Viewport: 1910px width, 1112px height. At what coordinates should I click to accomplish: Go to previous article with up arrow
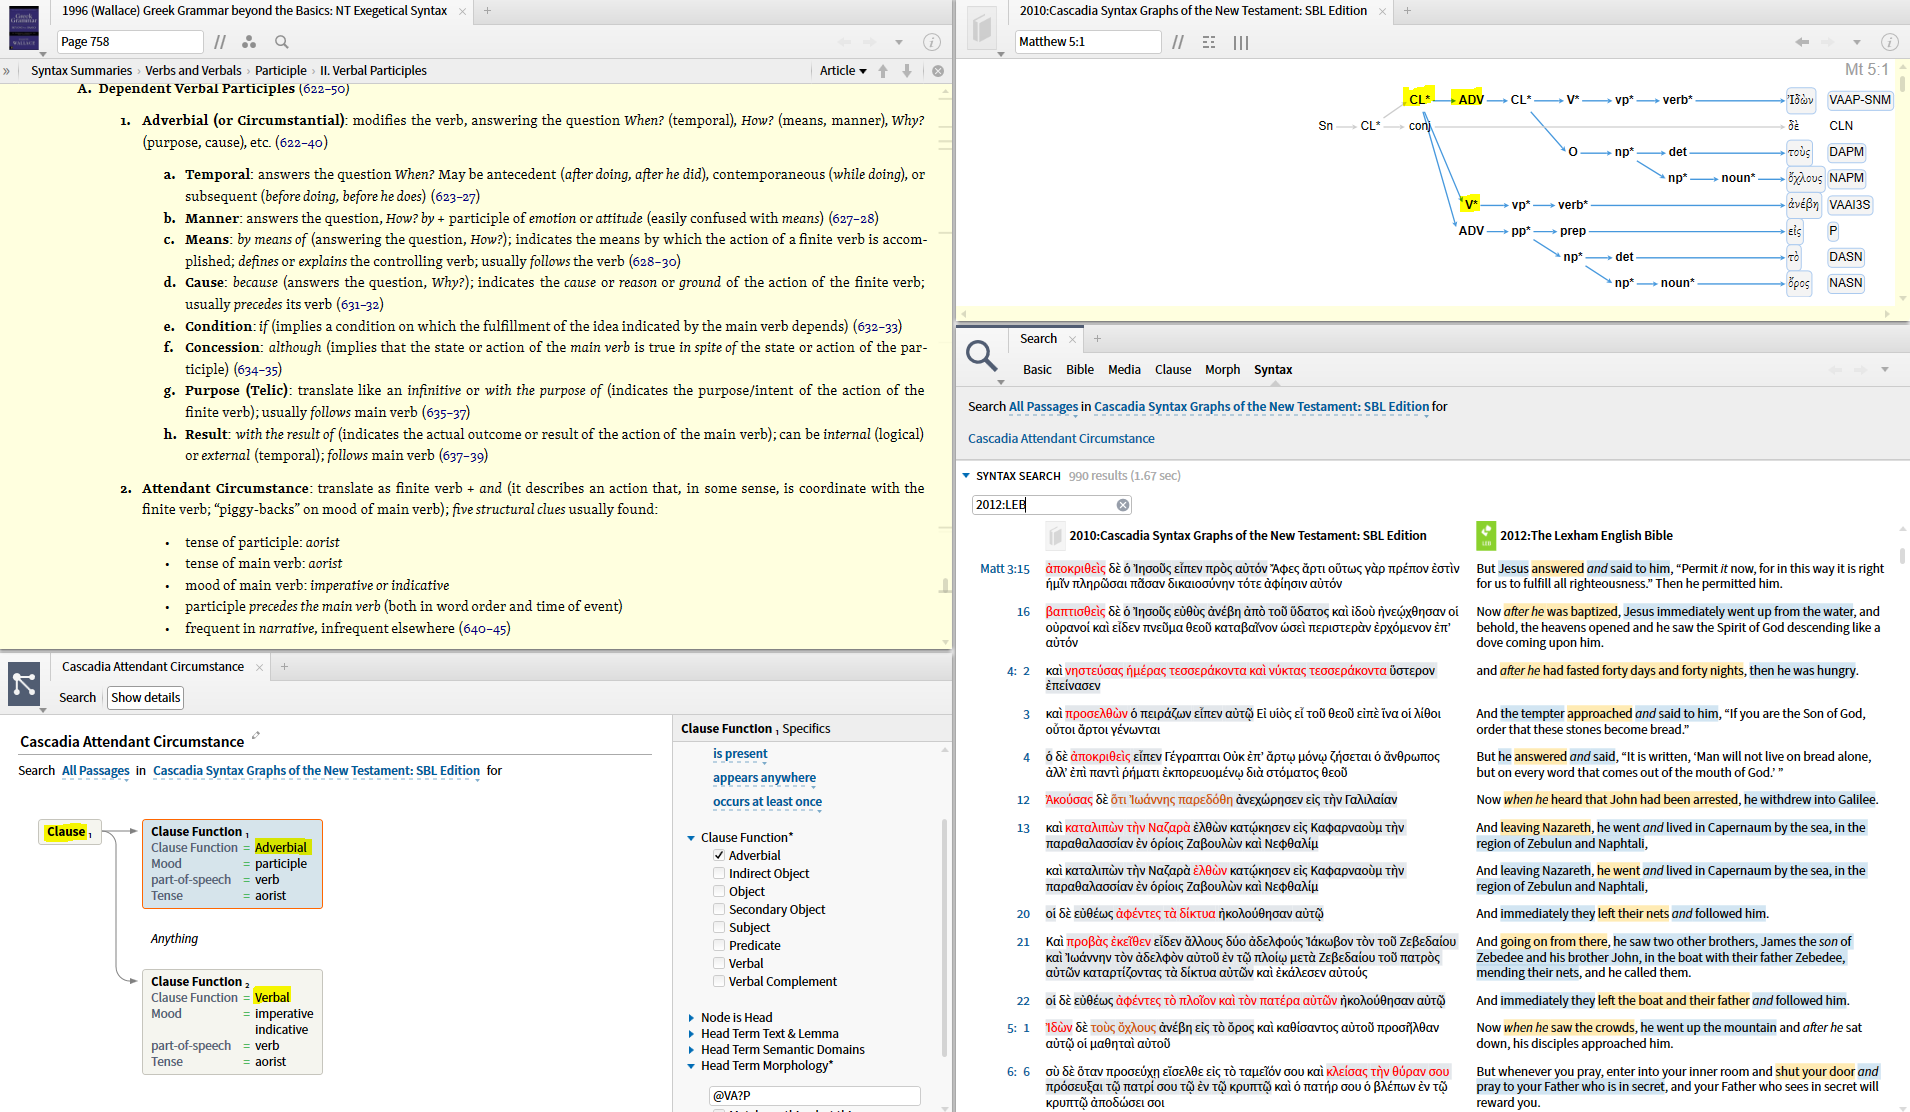coord(883,71)
